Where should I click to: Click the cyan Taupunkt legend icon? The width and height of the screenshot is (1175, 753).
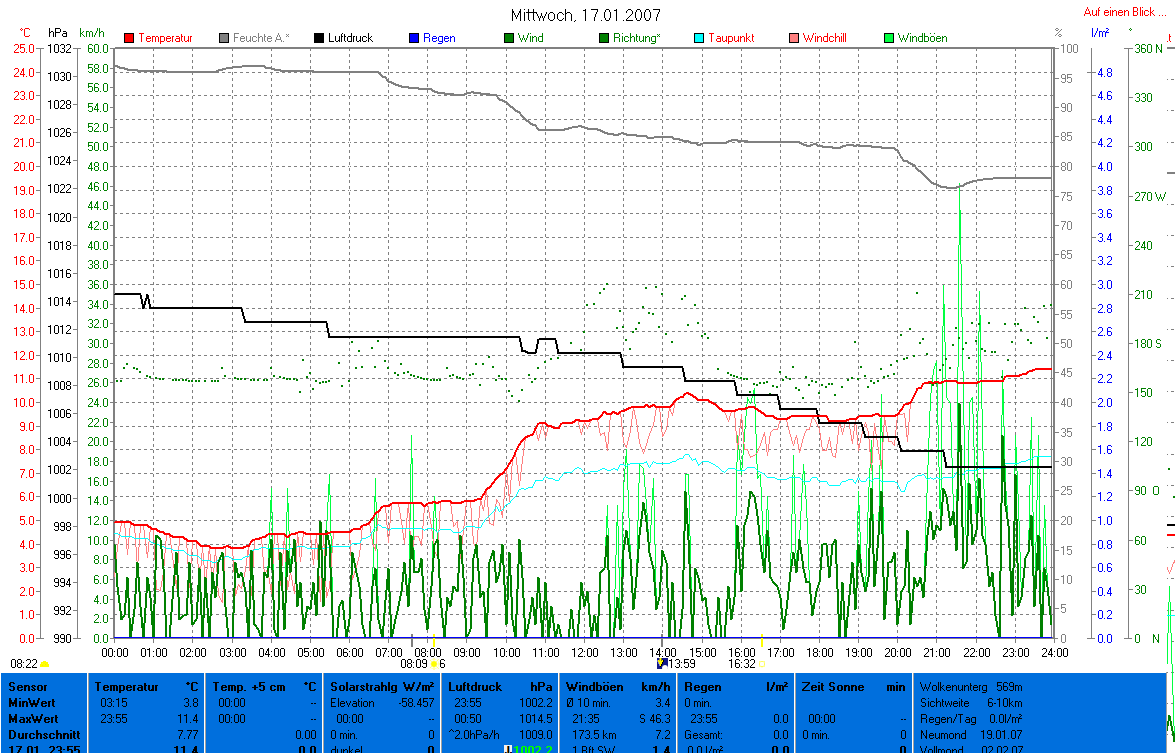pyautogui.click(x=700, y=38)
